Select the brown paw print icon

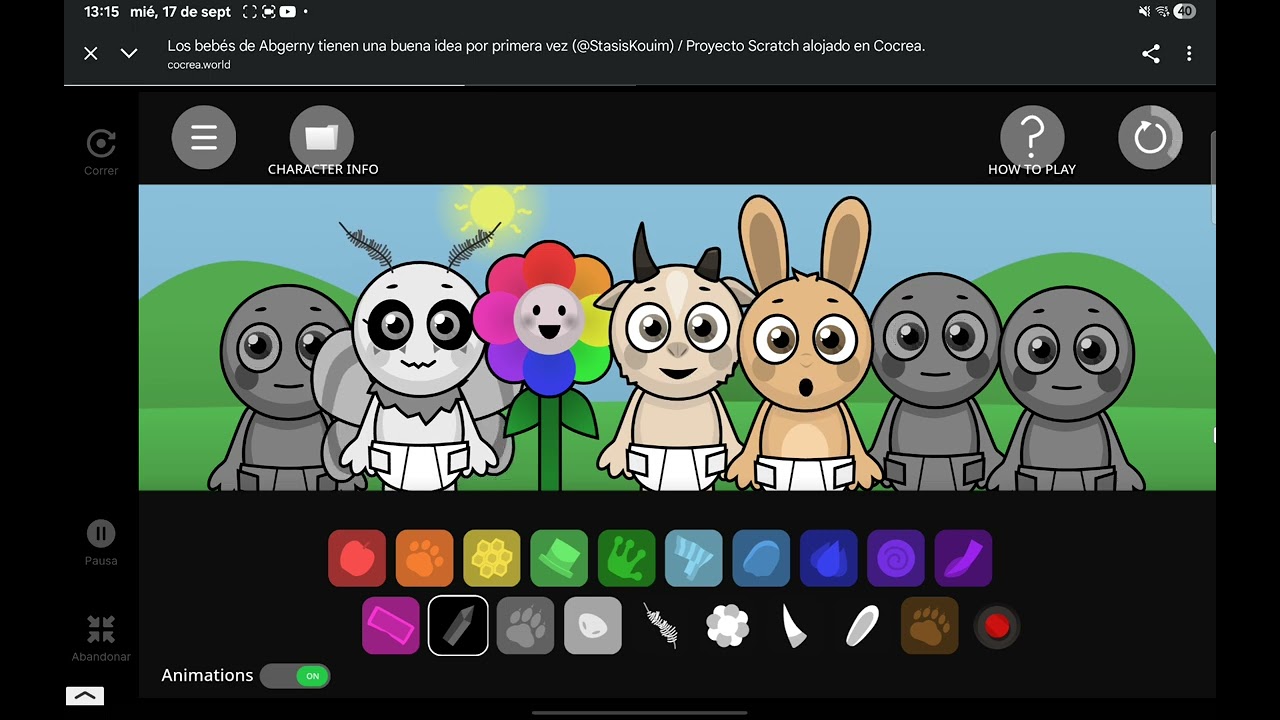[x=930, y=626]
